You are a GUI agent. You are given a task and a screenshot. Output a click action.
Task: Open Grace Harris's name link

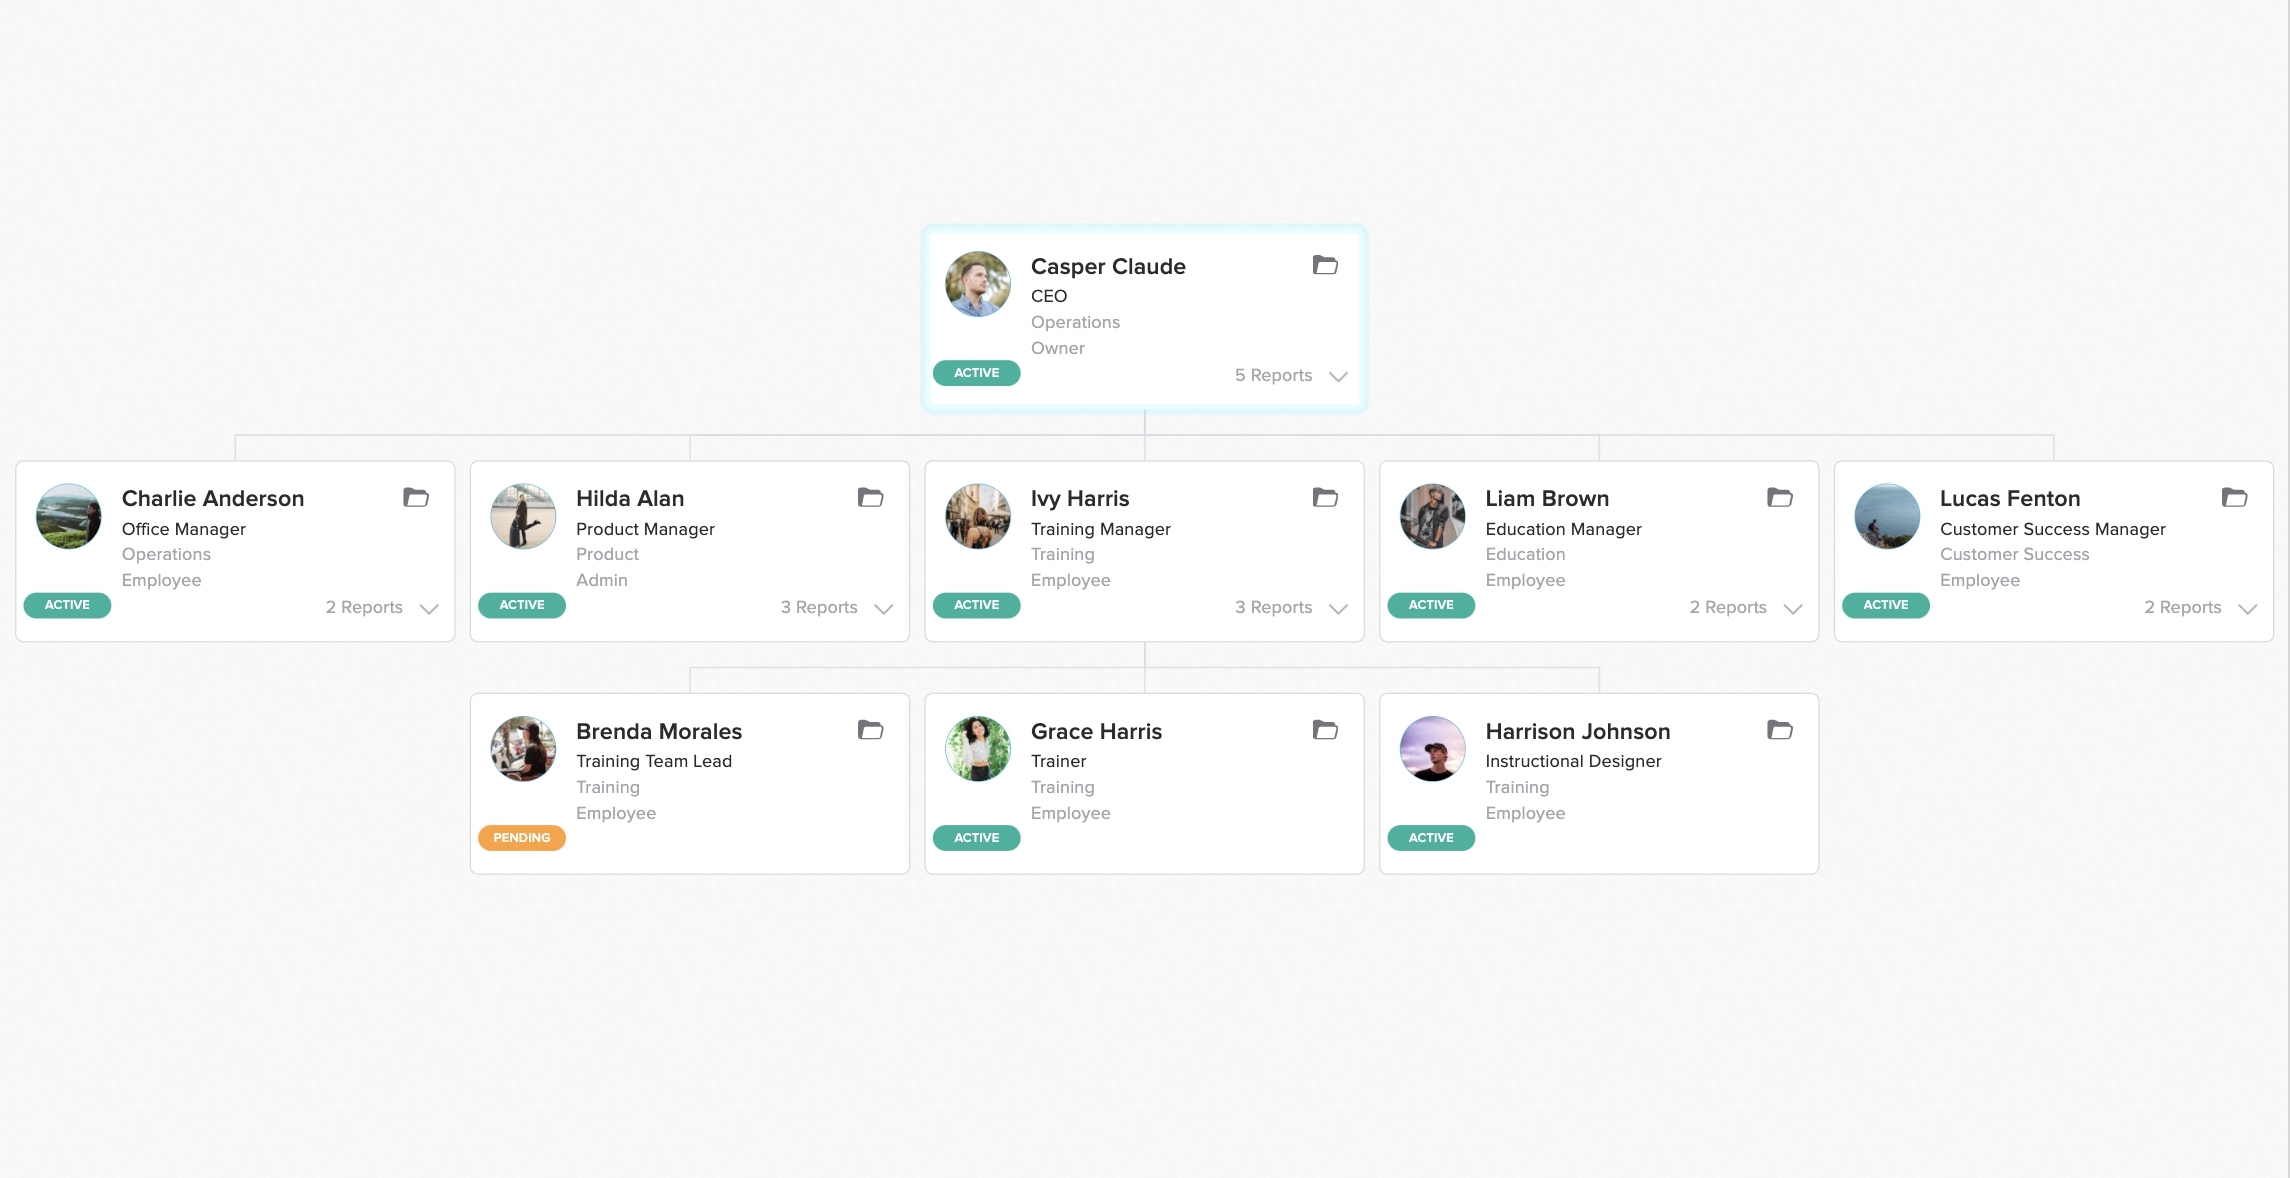point(1096,731)
